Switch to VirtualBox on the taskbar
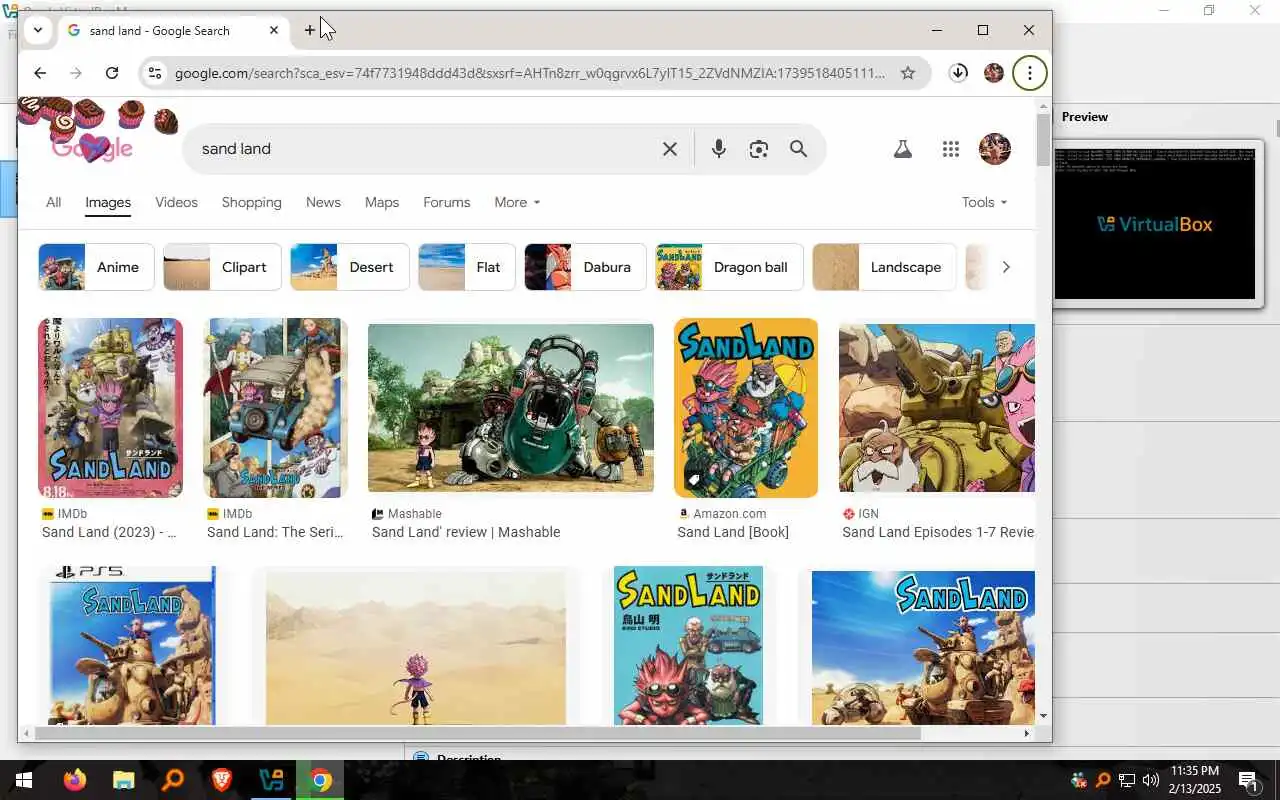 tap(271, 780)
